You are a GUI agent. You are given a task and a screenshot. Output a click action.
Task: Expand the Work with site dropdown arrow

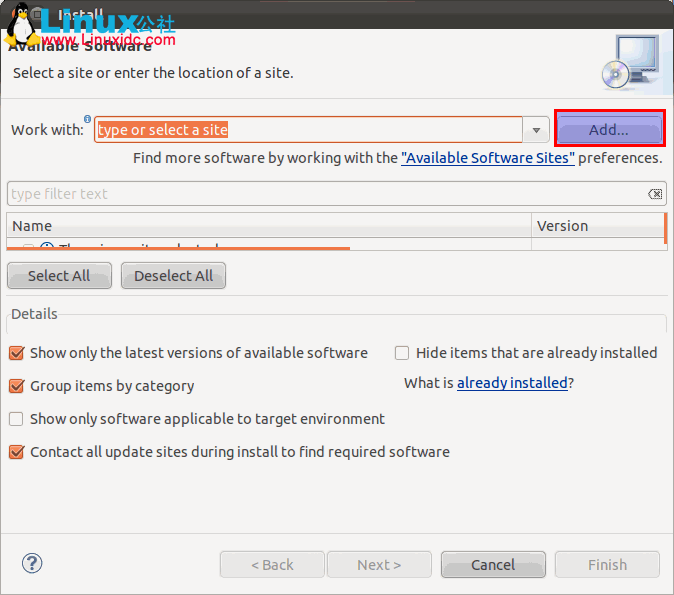pyautogui.click(x=536, y=130)
